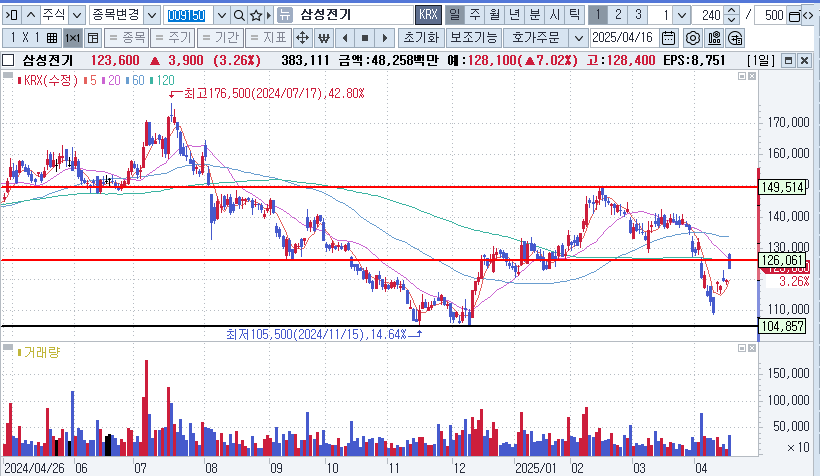
Task: Open chart settings gear icon
Action: pos(693,38)
